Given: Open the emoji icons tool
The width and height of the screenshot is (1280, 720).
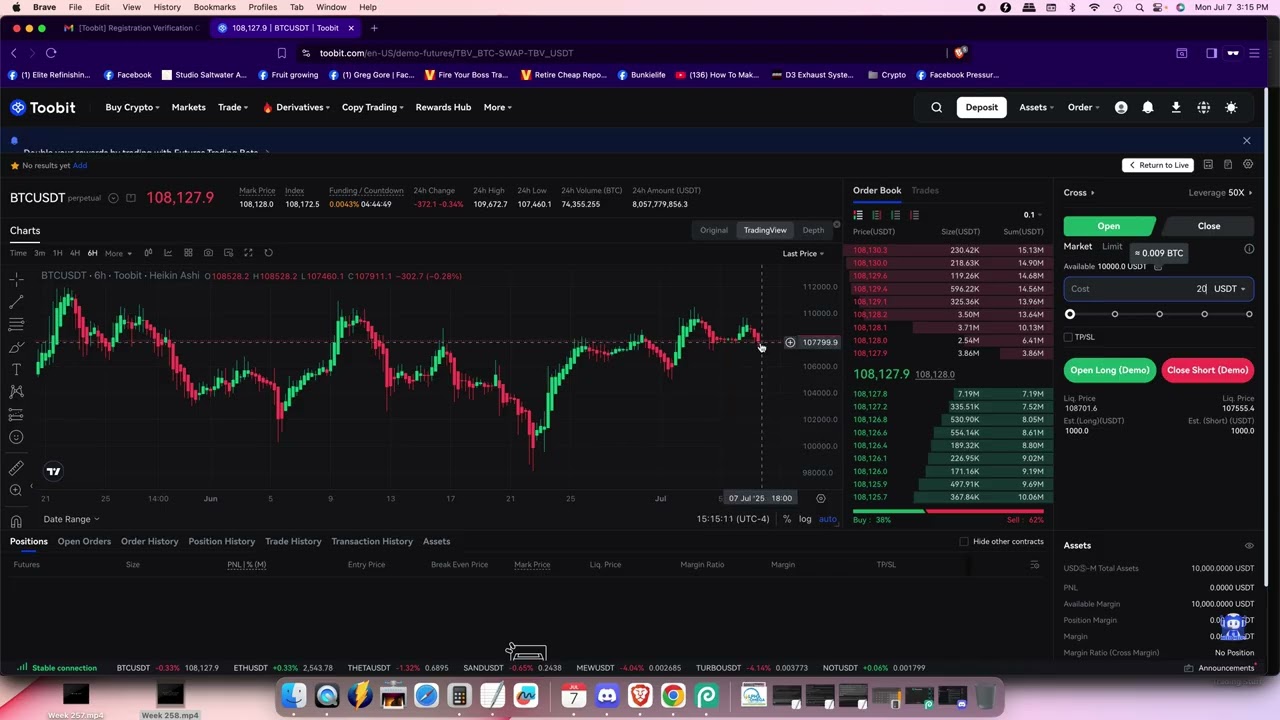Looking at the screenshot, I should (16, 437).
